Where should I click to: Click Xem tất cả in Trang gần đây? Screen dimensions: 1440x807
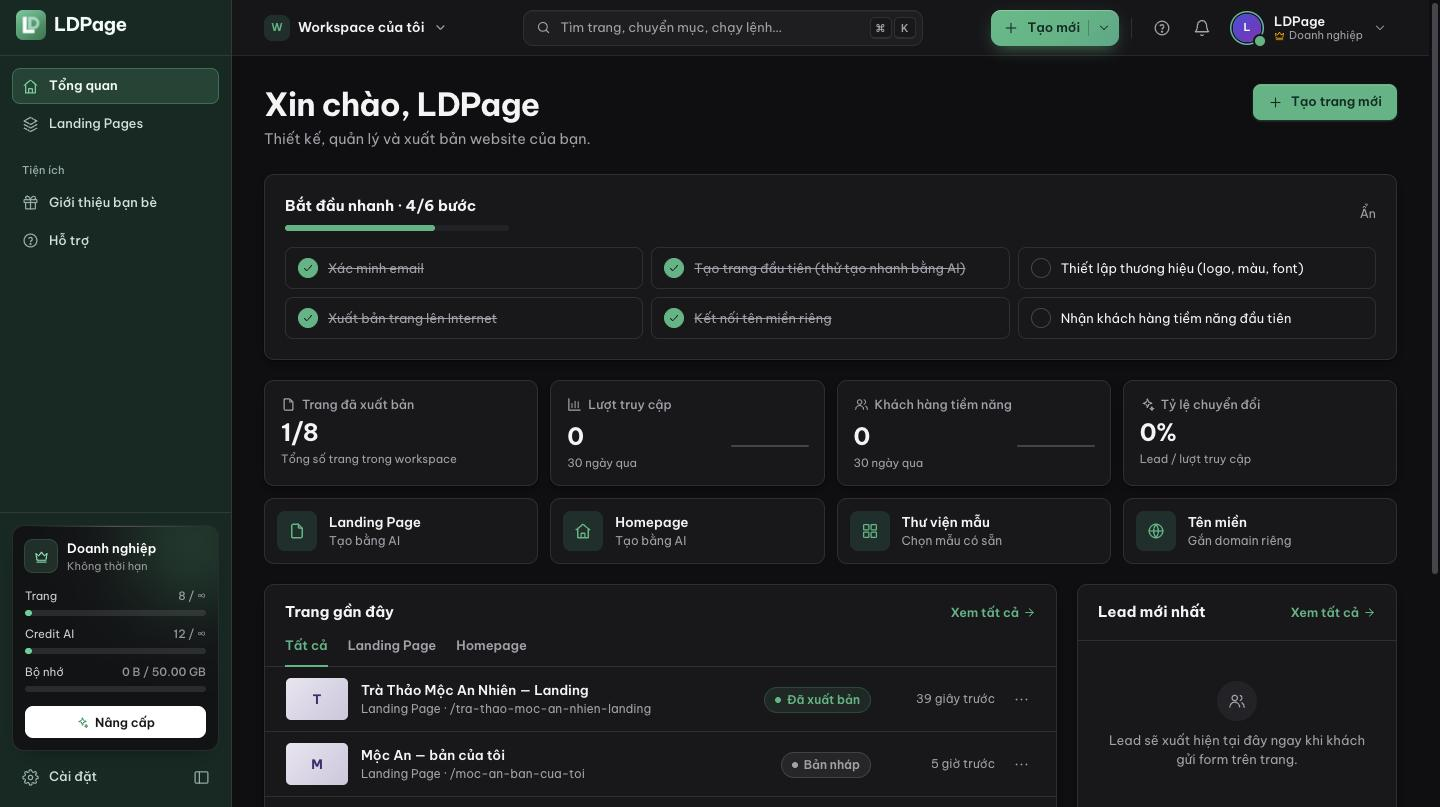click(993, 612)
